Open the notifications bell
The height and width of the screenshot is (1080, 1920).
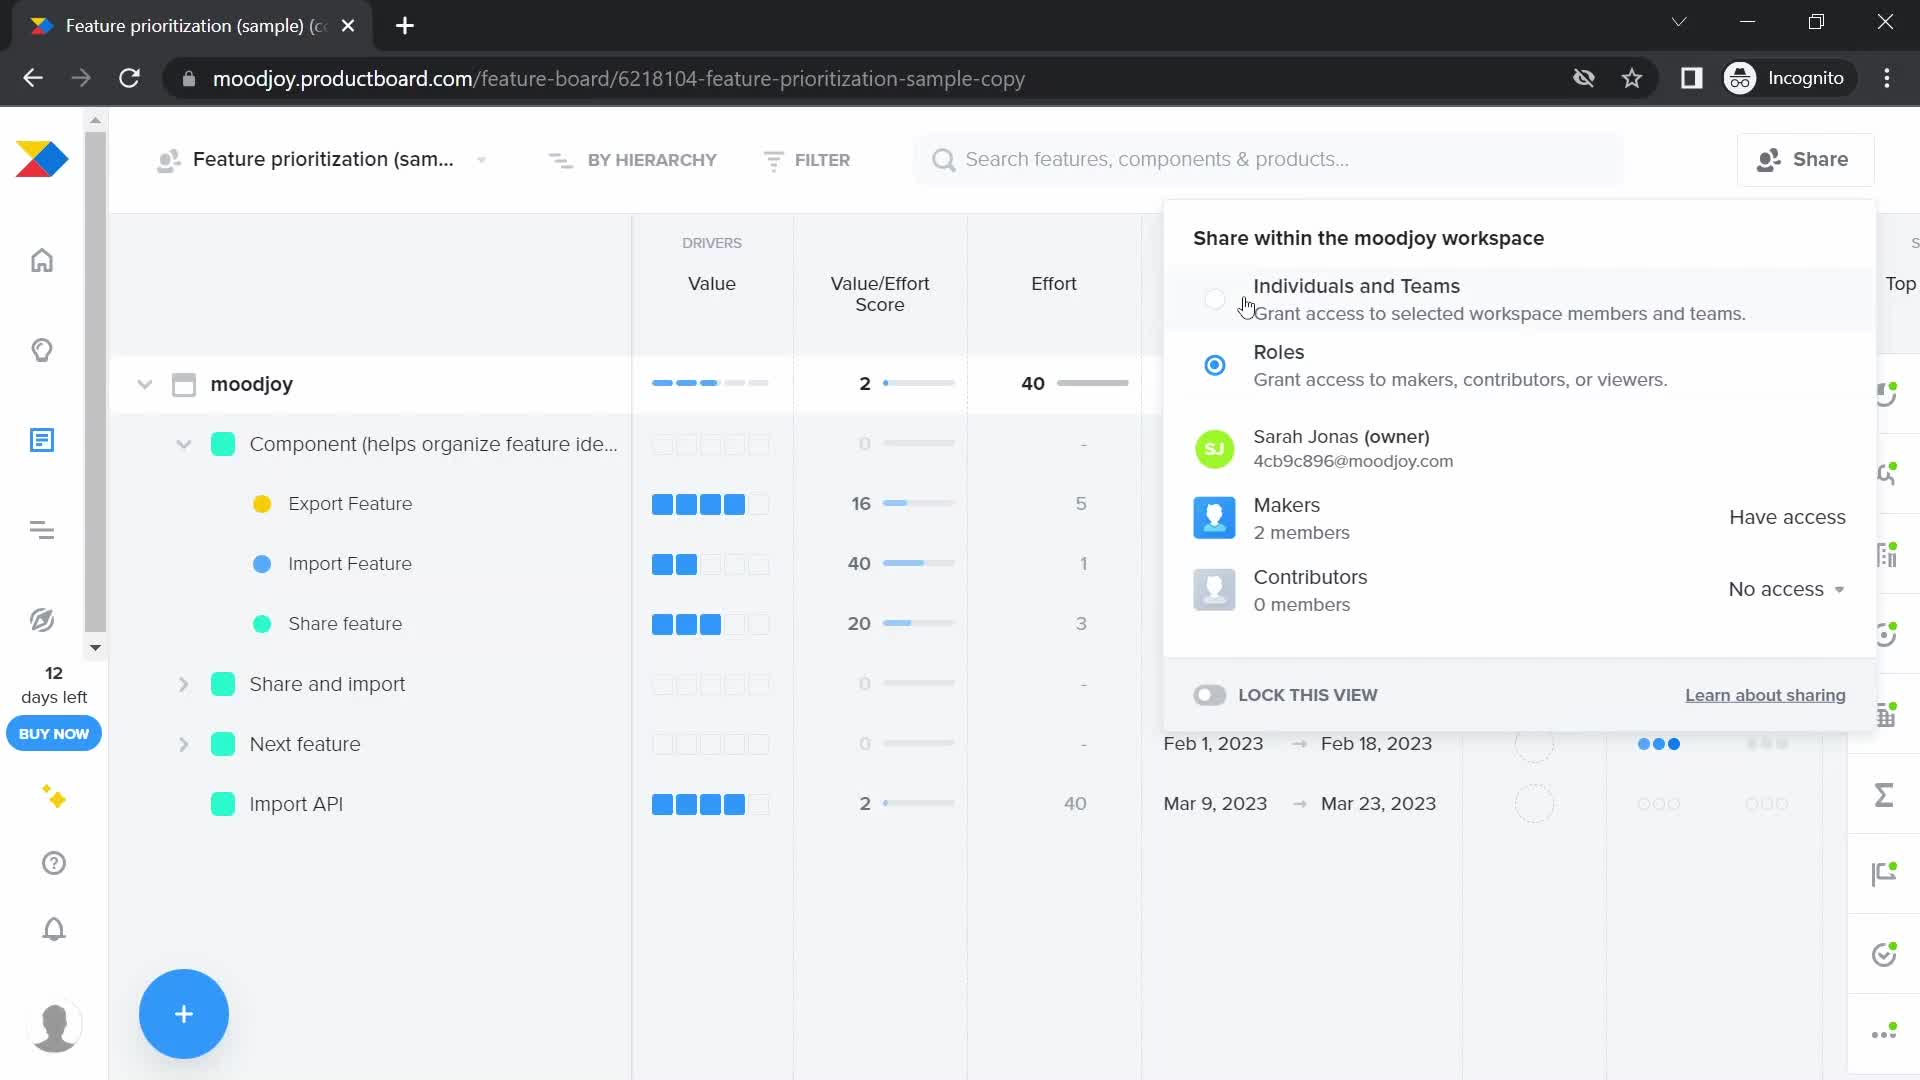pos(54,929)
